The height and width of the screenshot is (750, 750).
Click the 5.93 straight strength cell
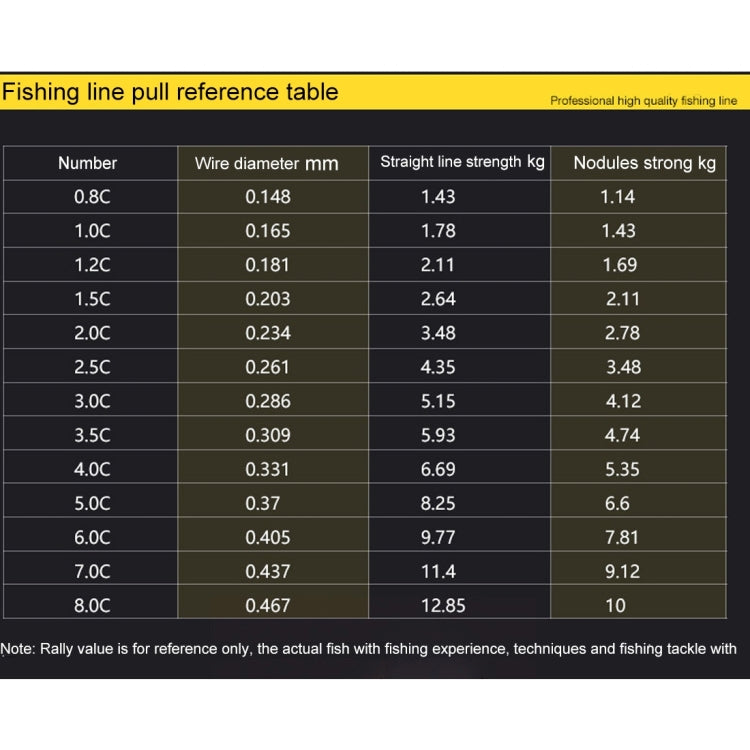pos(459,435)
